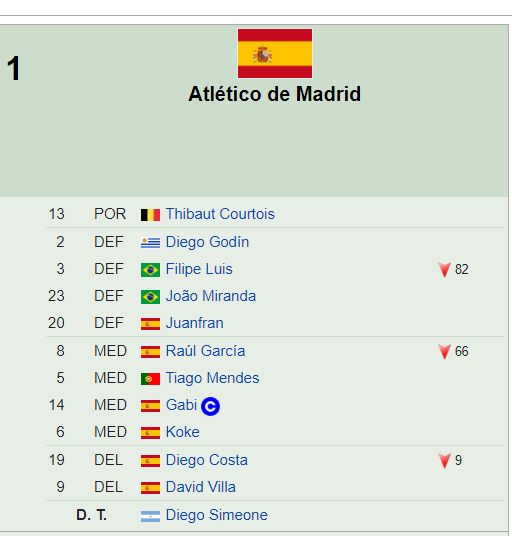Open the Diego Godín link
This screenshot has height=536, width=512.
coord(207,242)
